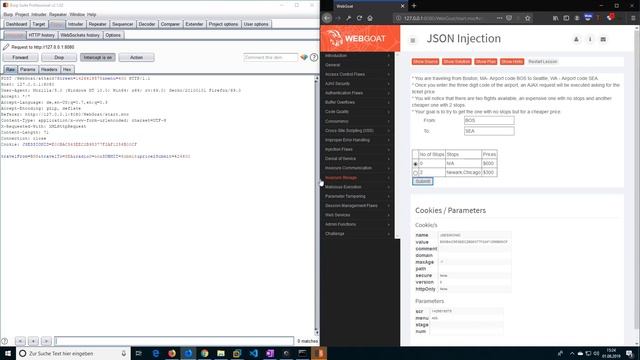Expand Authentication Flaws category

(358, 93)
